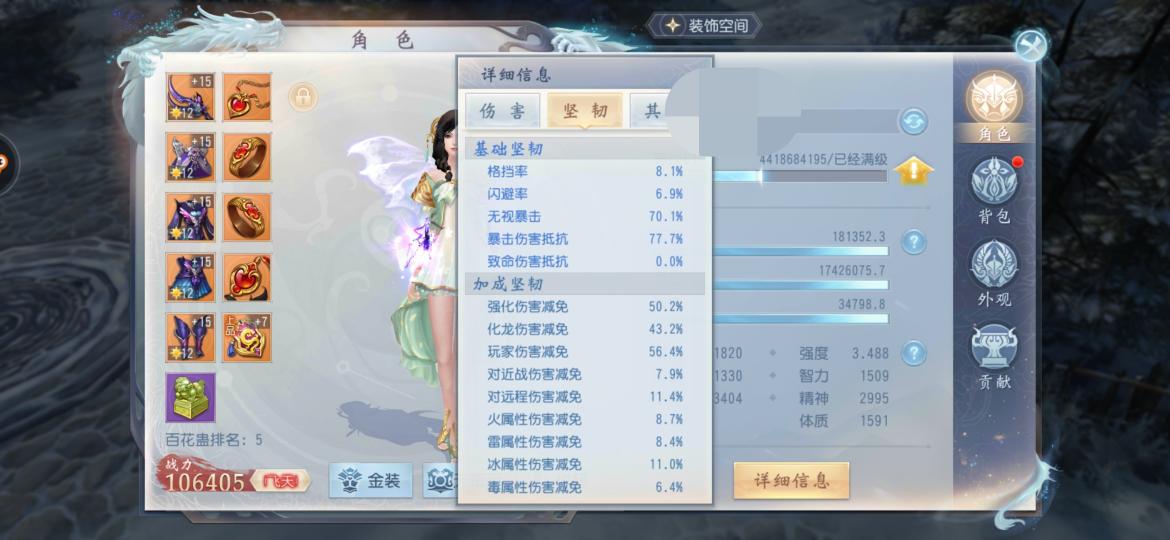Click the weapon equipment slot icon
Image resolution: width=1170 pixels, height=540 pixels.
[x=190, y=97]
